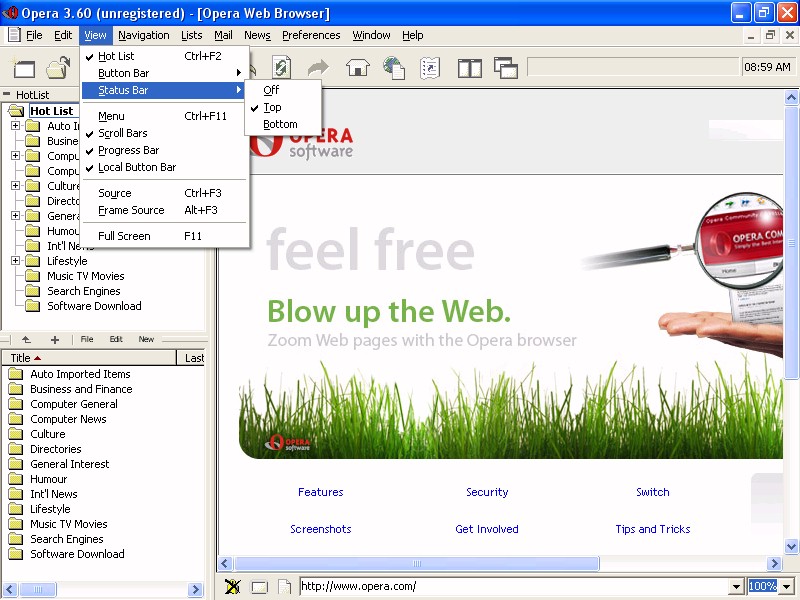800x600 pixels.
Task: Click the hotlist up-level arrow icon
Action: [x=26, y=339]
